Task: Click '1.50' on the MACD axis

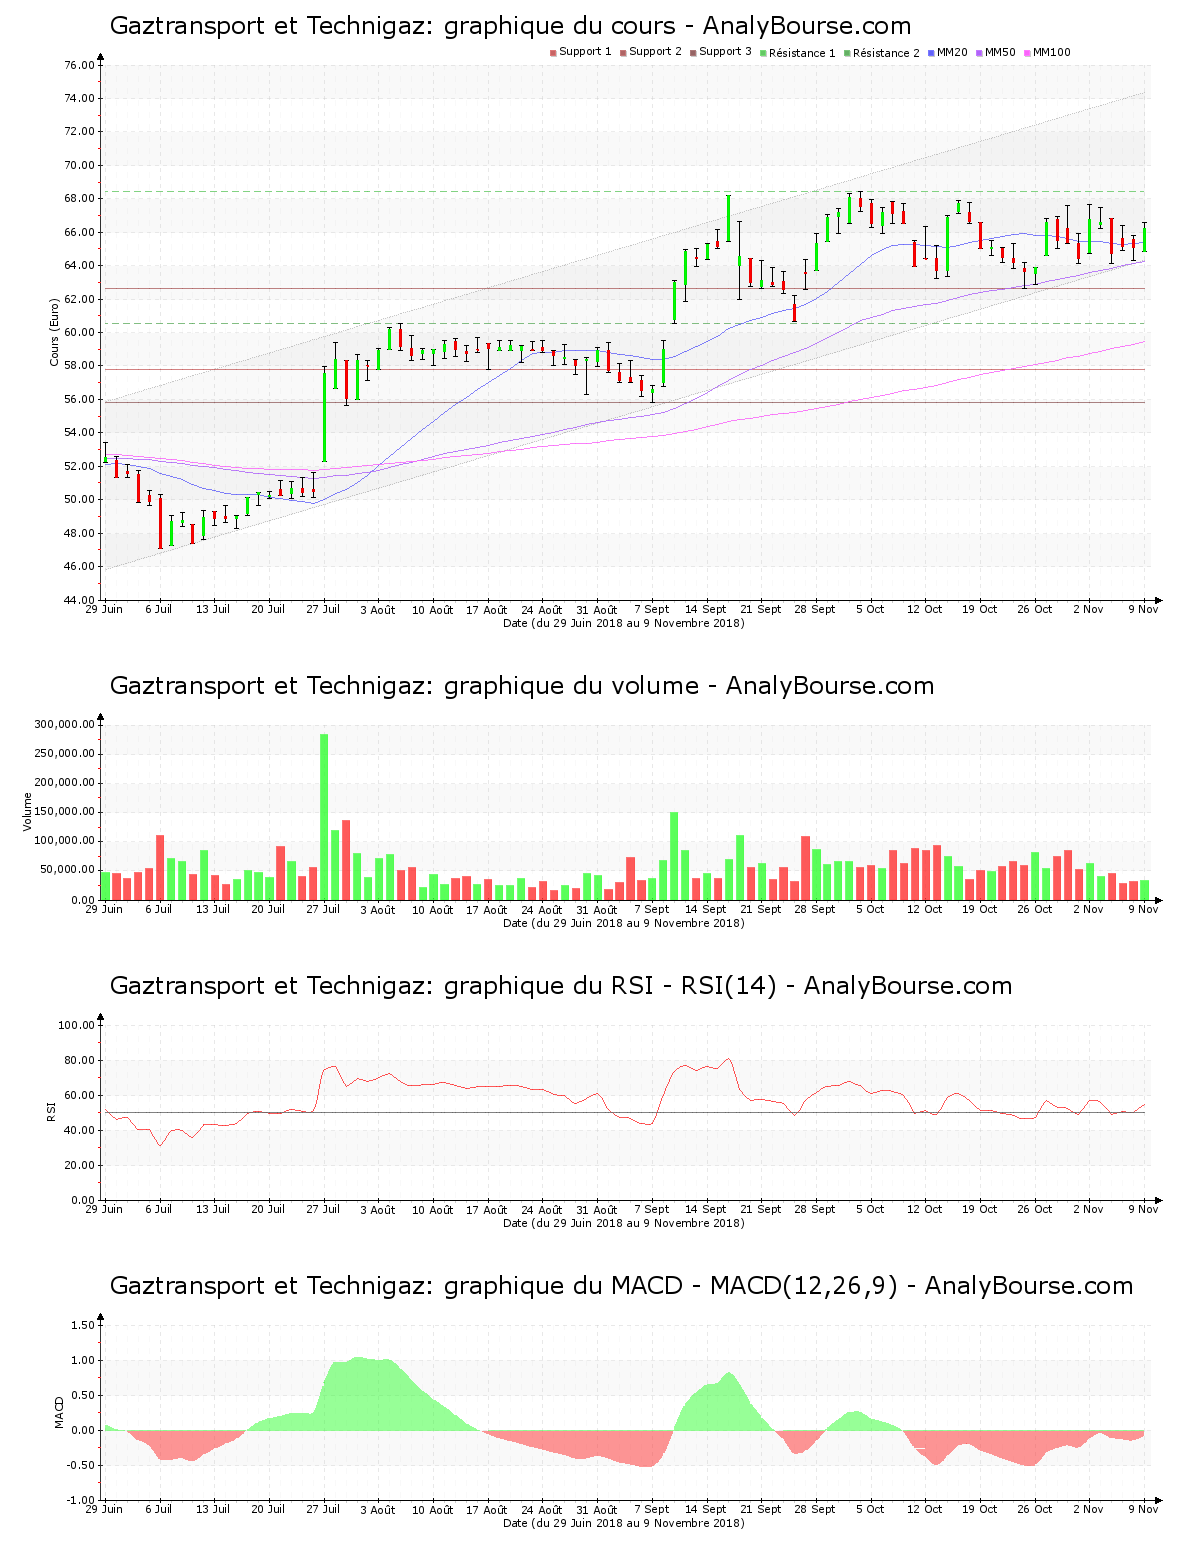Action: click(x=84, y=1325)
